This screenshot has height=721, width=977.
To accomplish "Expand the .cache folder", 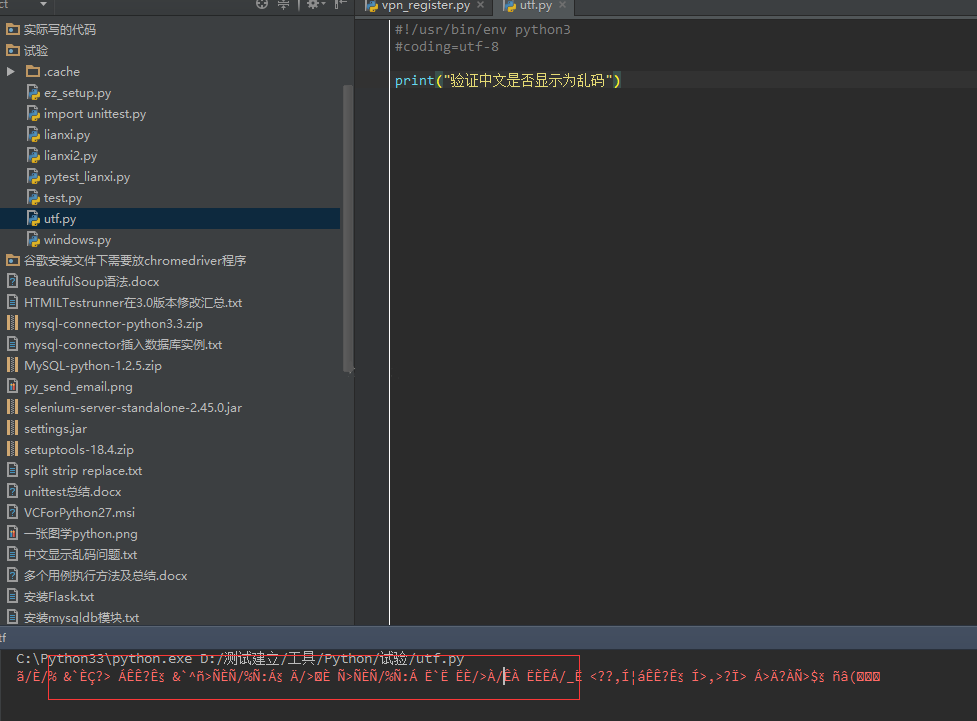I will (x=11, y=72).
